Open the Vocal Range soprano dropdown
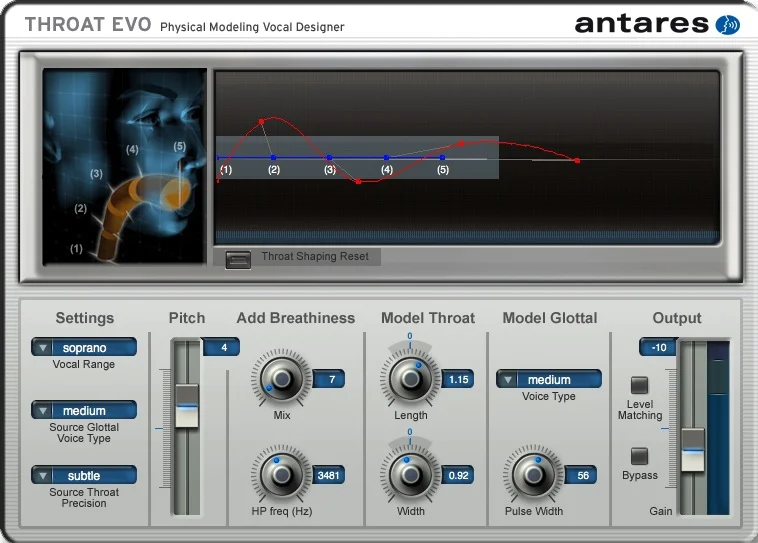Screen dimensions: 758x543 (x=84, y=348)
